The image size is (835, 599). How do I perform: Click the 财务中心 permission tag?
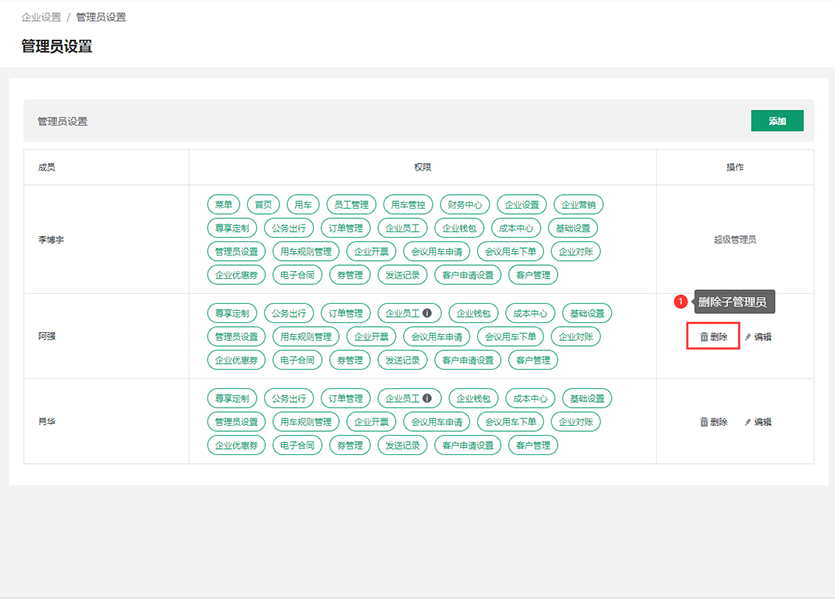(465, 204)
